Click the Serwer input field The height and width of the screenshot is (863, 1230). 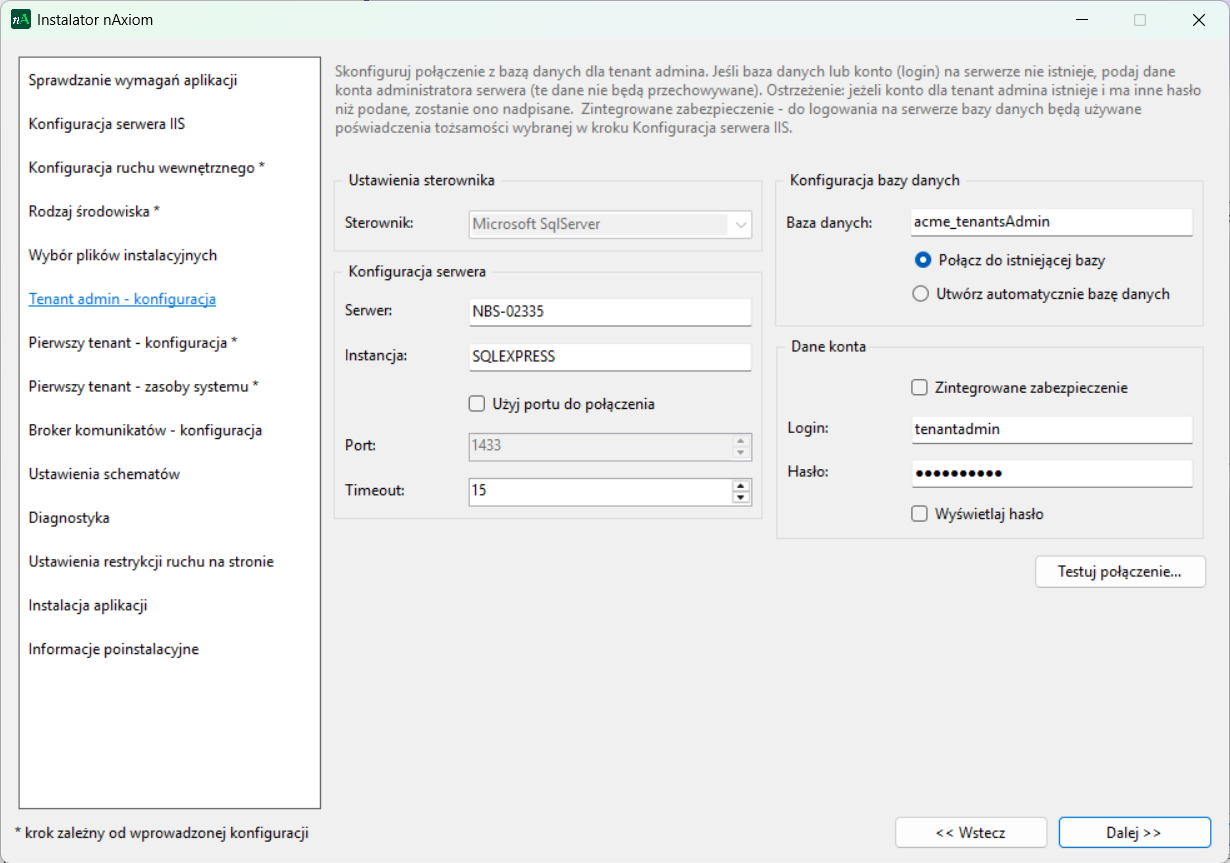click(609, 312)
